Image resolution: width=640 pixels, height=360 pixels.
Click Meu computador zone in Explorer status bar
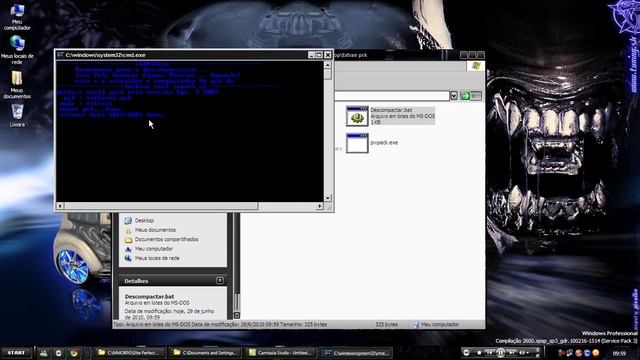pyautogui.click(x=436, y=324)
